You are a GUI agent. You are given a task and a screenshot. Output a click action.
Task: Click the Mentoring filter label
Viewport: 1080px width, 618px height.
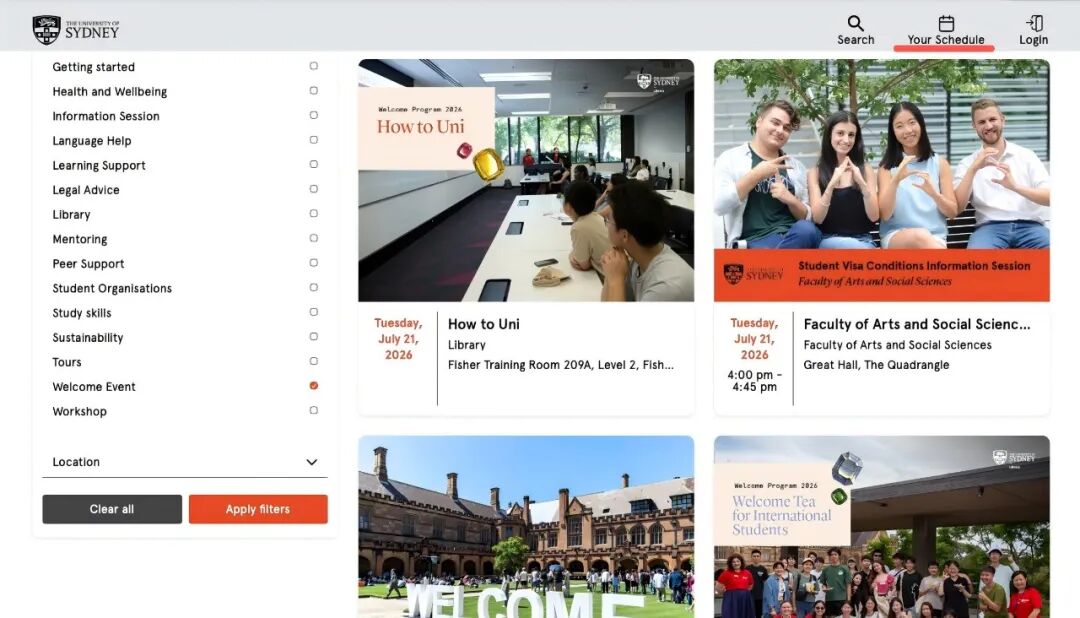80,240
